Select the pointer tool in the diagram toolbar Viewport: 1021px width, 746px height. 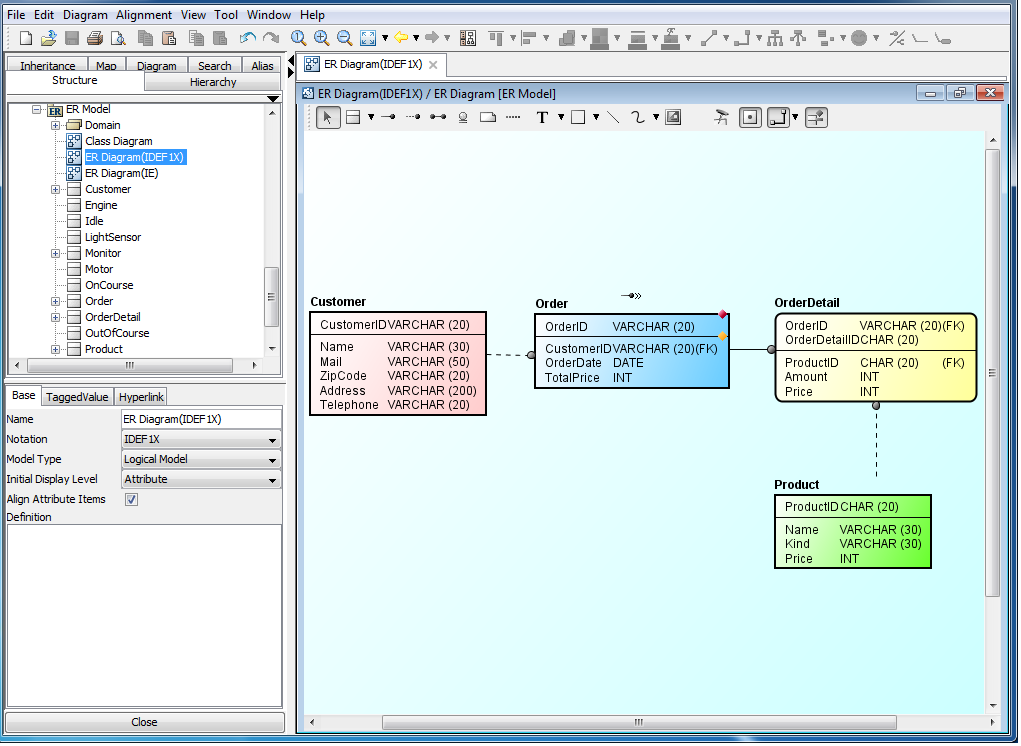coord(328,118)
